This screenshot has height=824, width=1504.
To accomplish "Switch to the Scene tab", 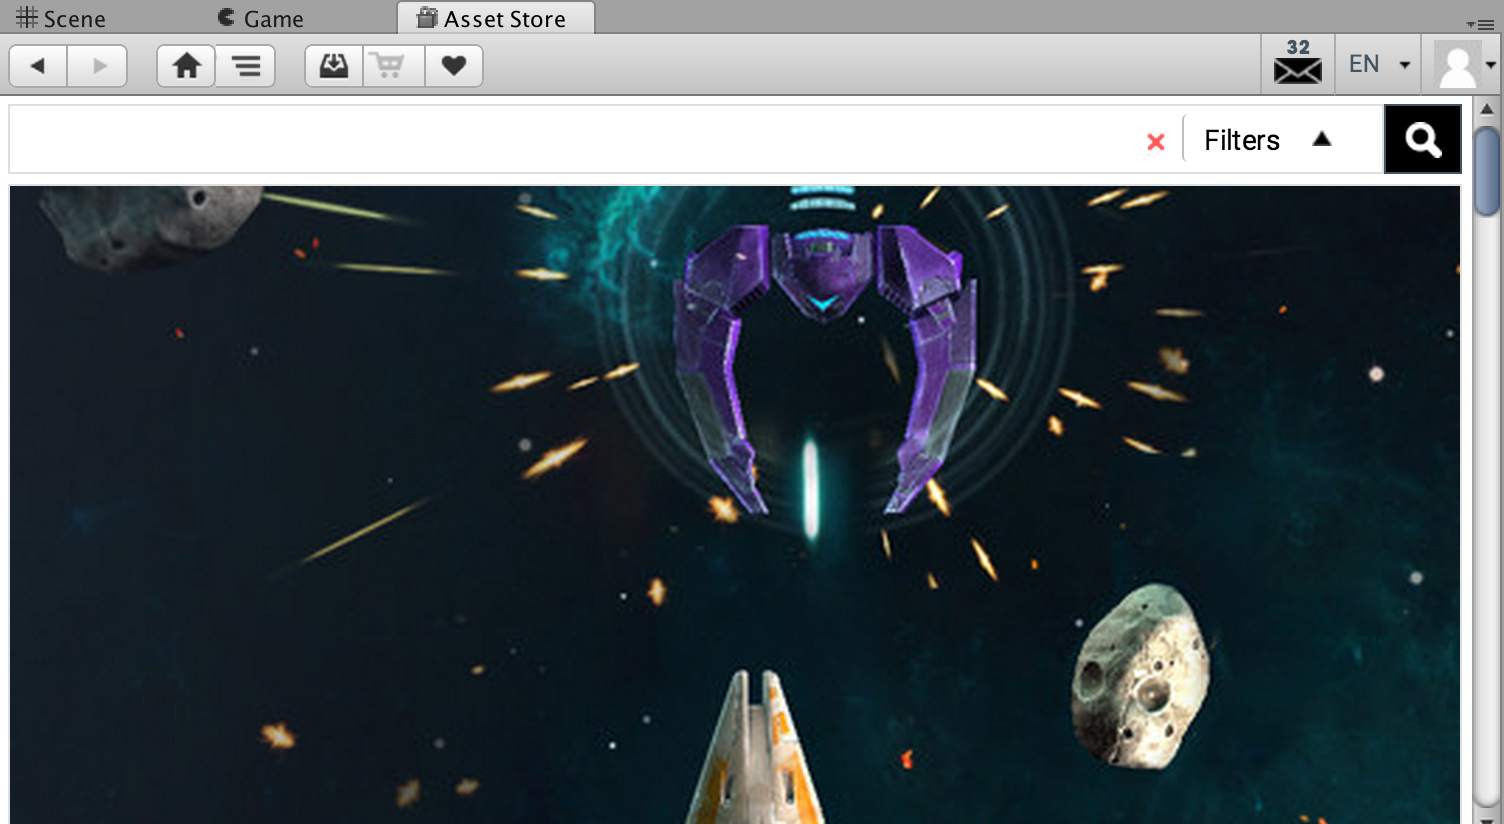I will (61, 18).
